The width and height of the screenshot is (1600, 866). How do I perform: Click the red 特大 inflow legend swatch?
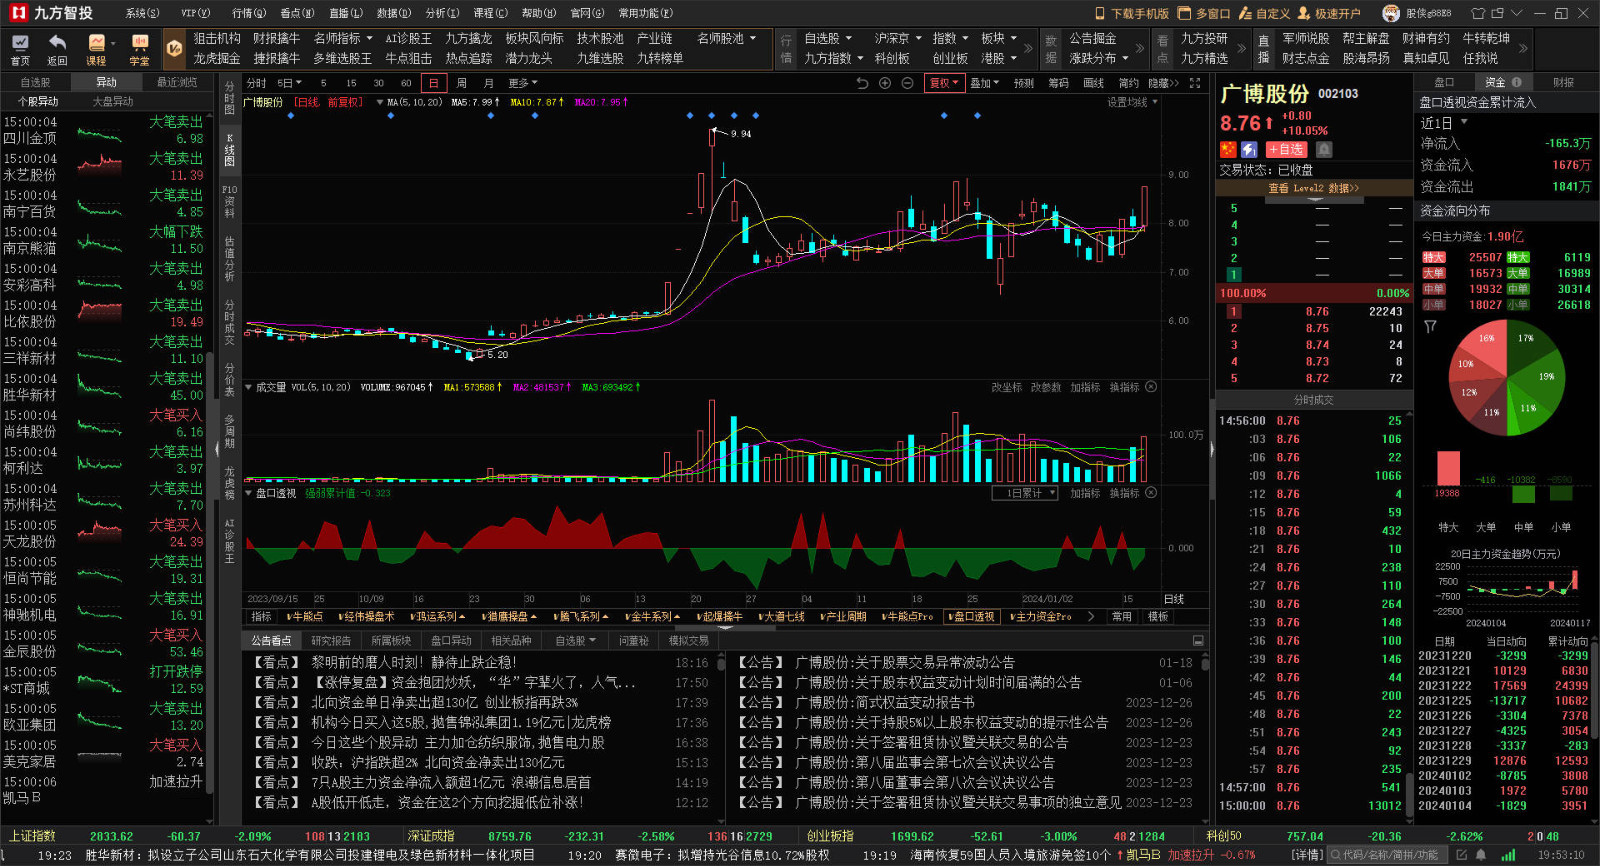click(x=1434, y=257)
